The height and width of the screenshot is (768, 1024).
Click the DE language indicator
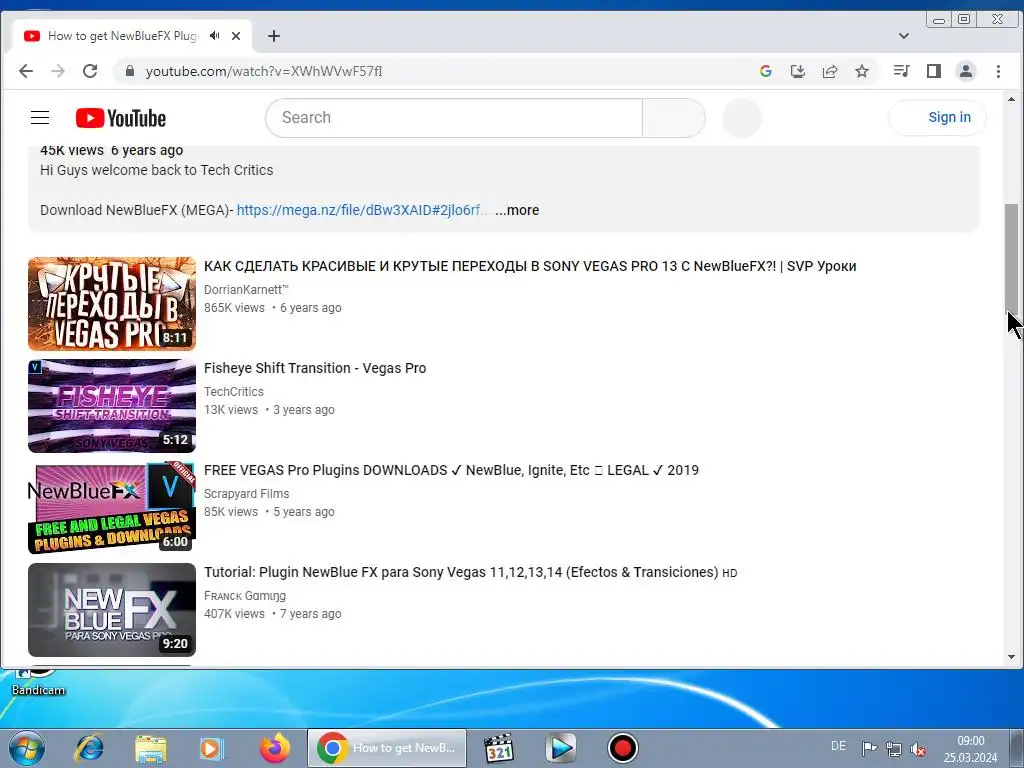(839, 746)
